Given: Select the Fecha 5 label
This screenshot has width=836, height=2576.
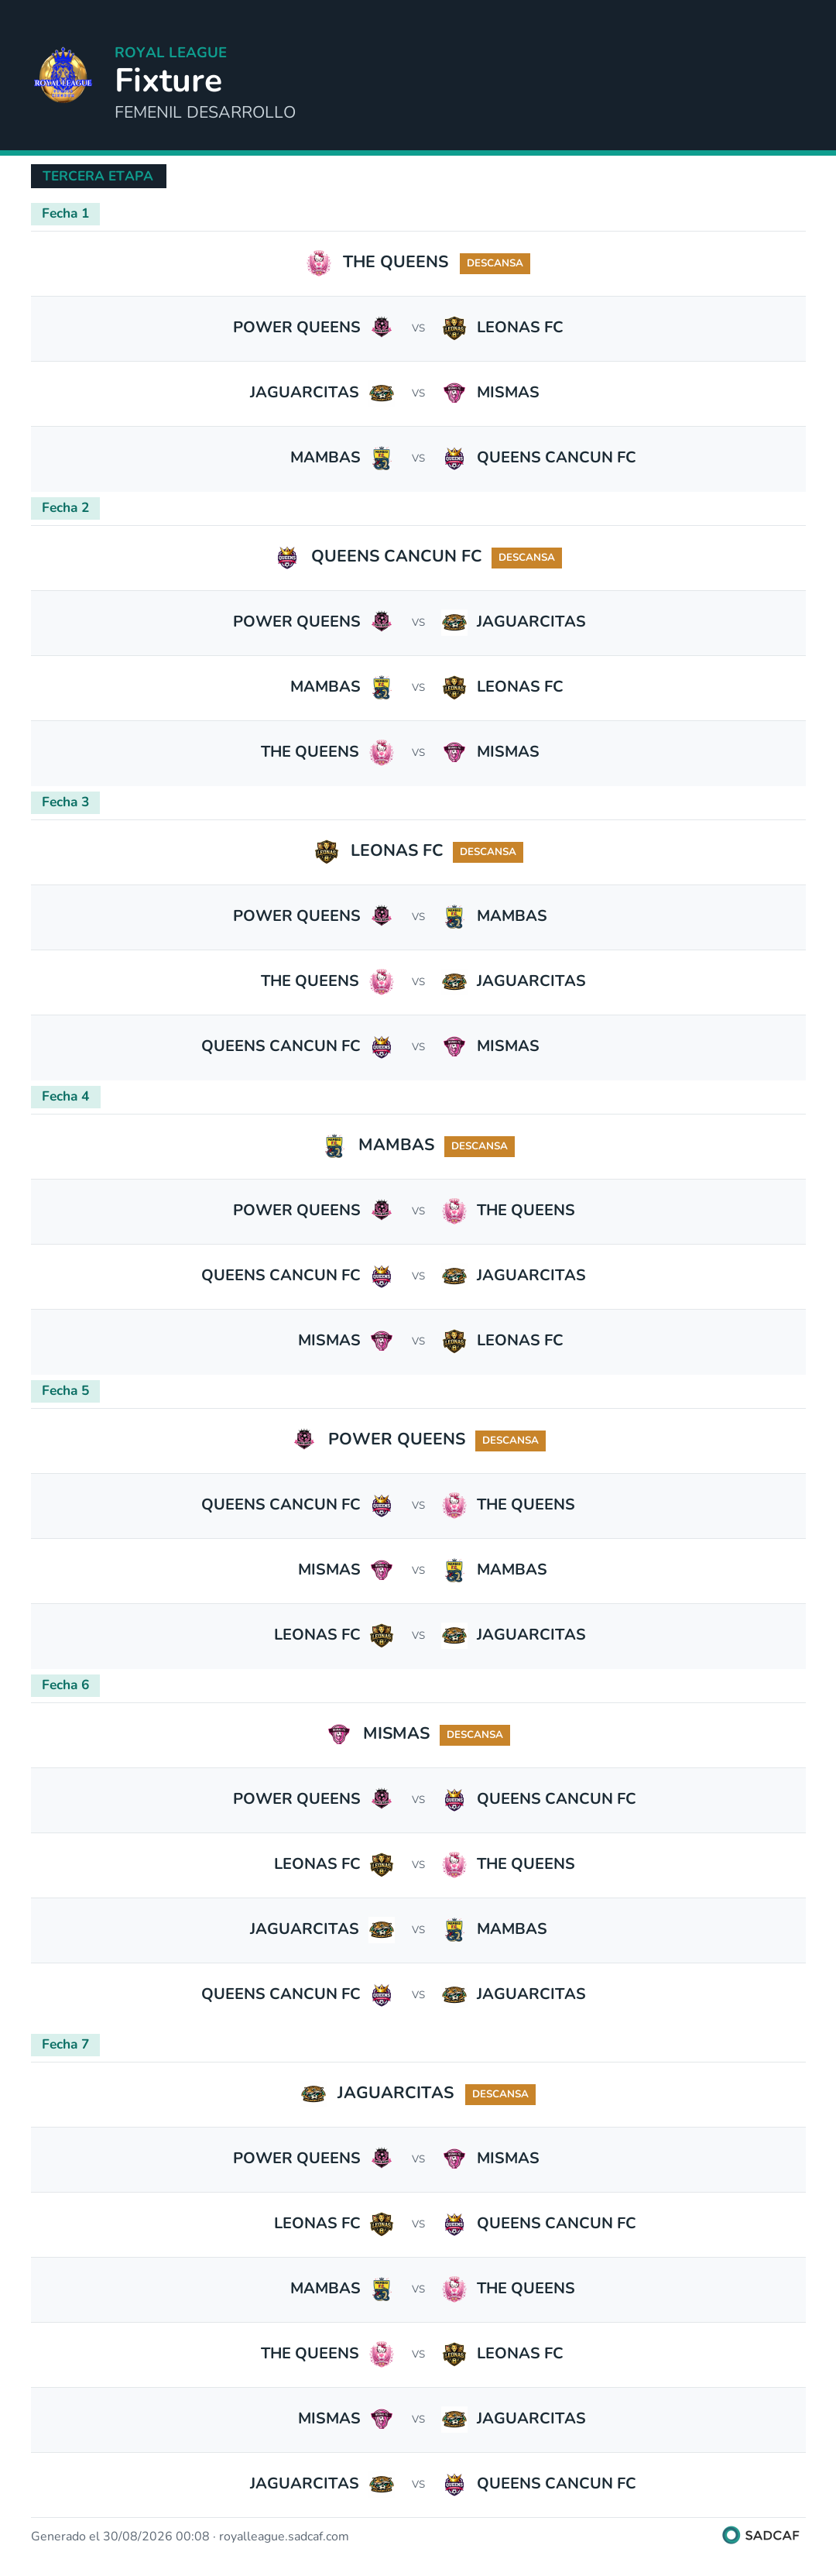Looking at the screenshot, I should coord(65,1390).
